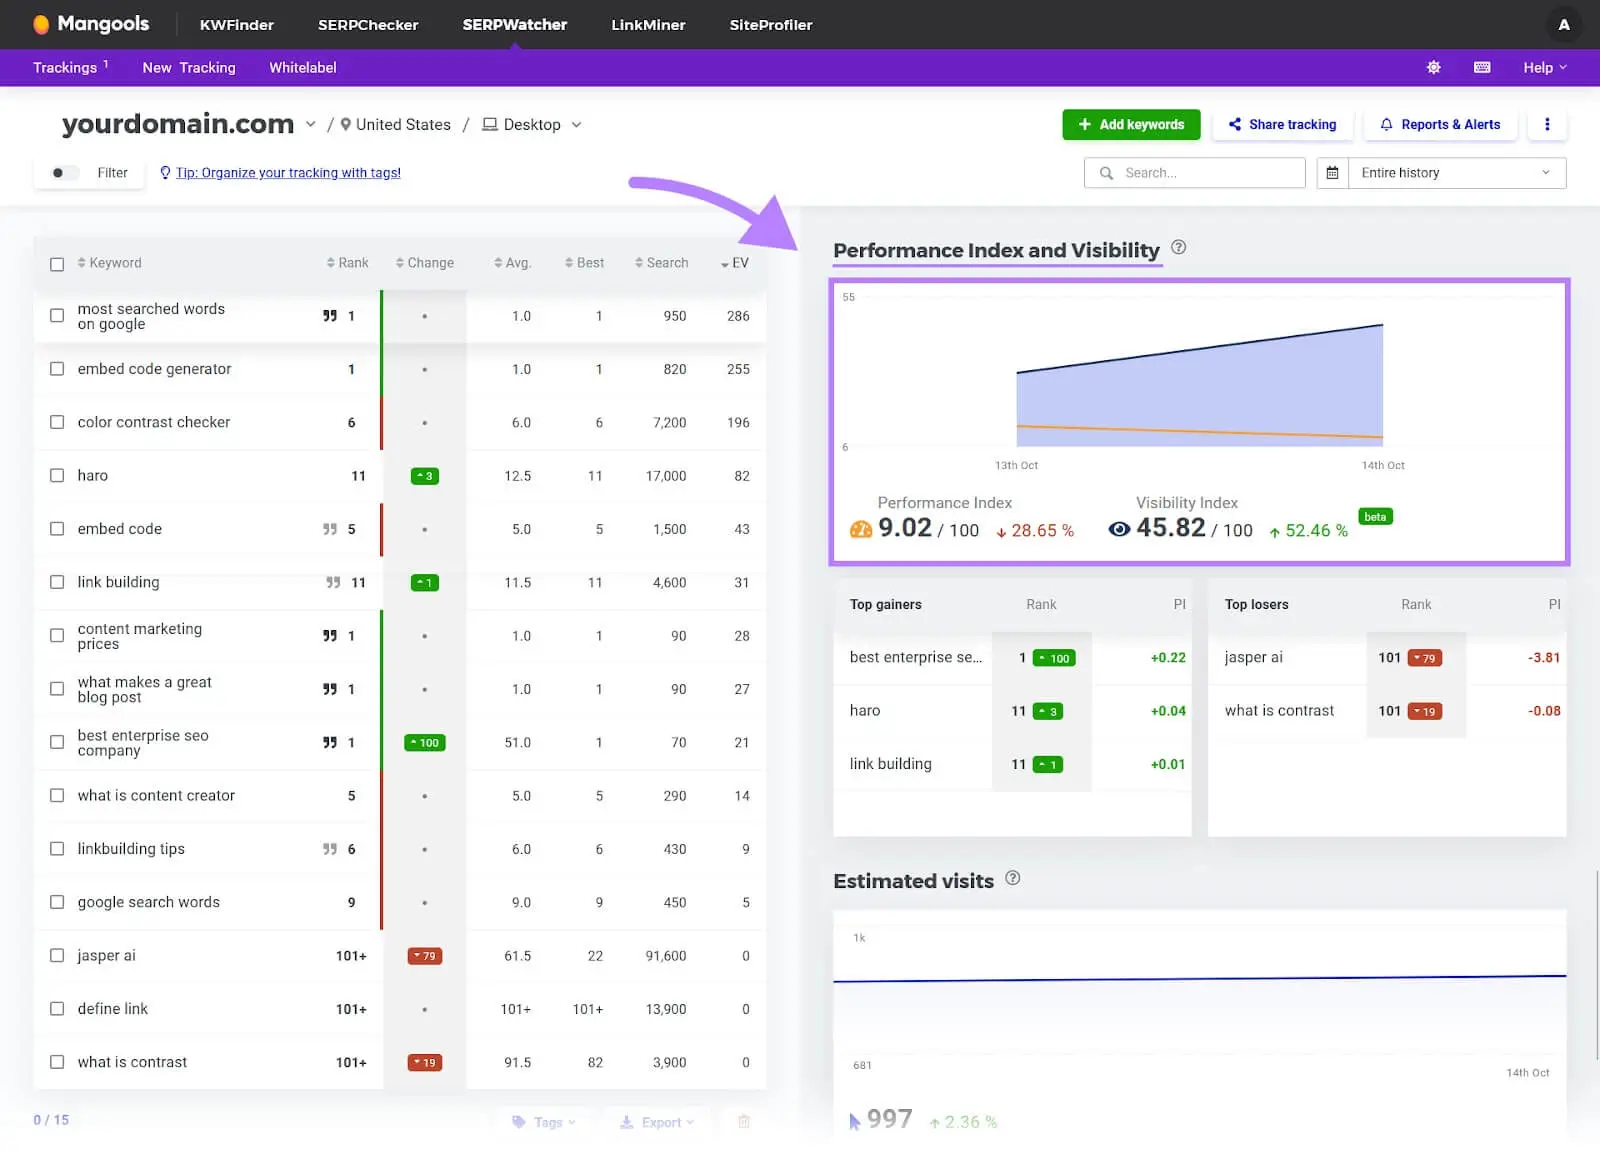Click the eye icon beside Visibility Index
Image resolution: width=1600 pixels, height=1159 pixels.
click(x=1119, y=530)
